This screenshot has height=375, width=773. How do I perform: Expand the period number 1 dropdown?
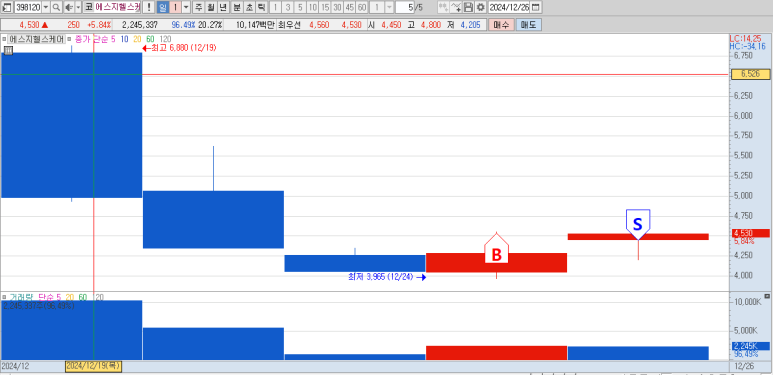coord(186,7)
